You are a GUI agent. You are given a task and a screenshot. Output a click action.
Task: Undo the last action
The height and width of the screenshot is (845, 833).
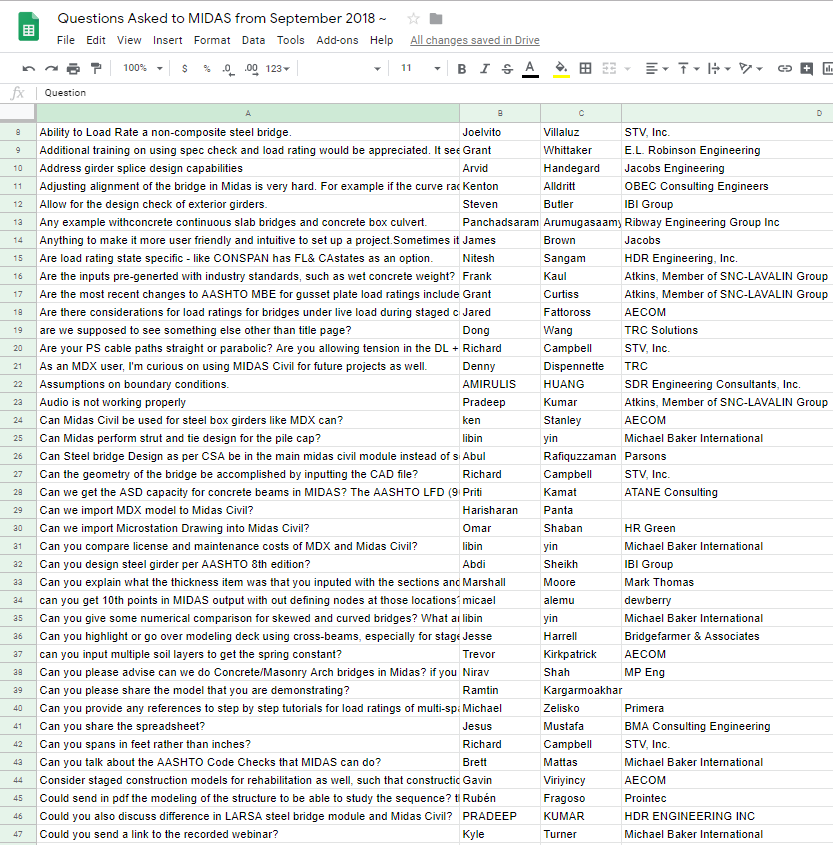[x=29, y=68]
